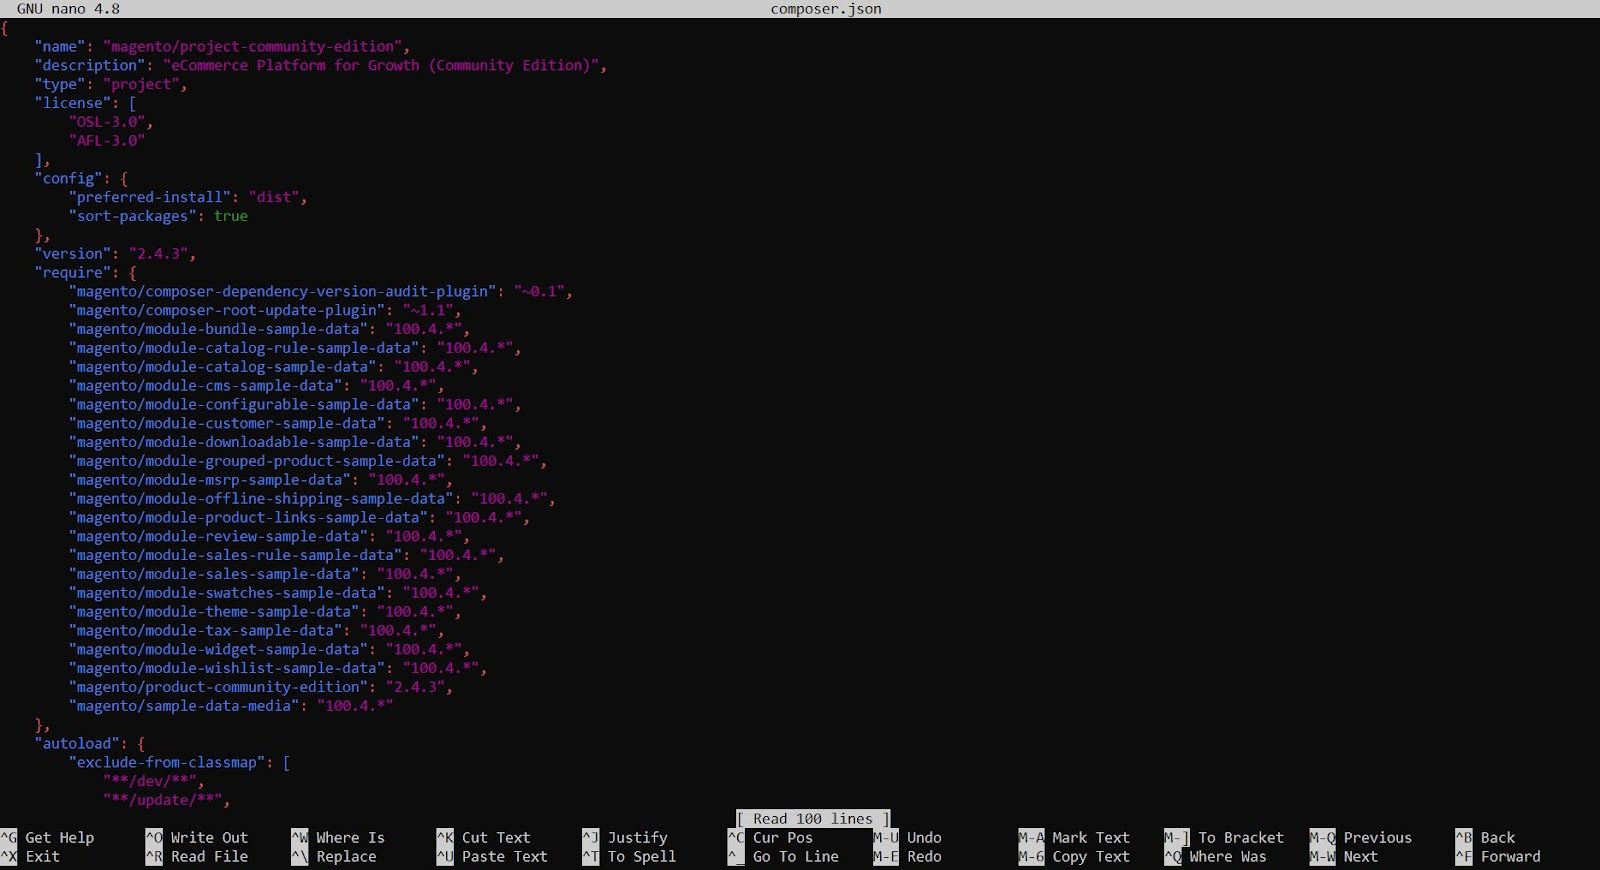Click the "preferred-install" key
This screenshot has width=1600, height=870.
click(150, 198)
